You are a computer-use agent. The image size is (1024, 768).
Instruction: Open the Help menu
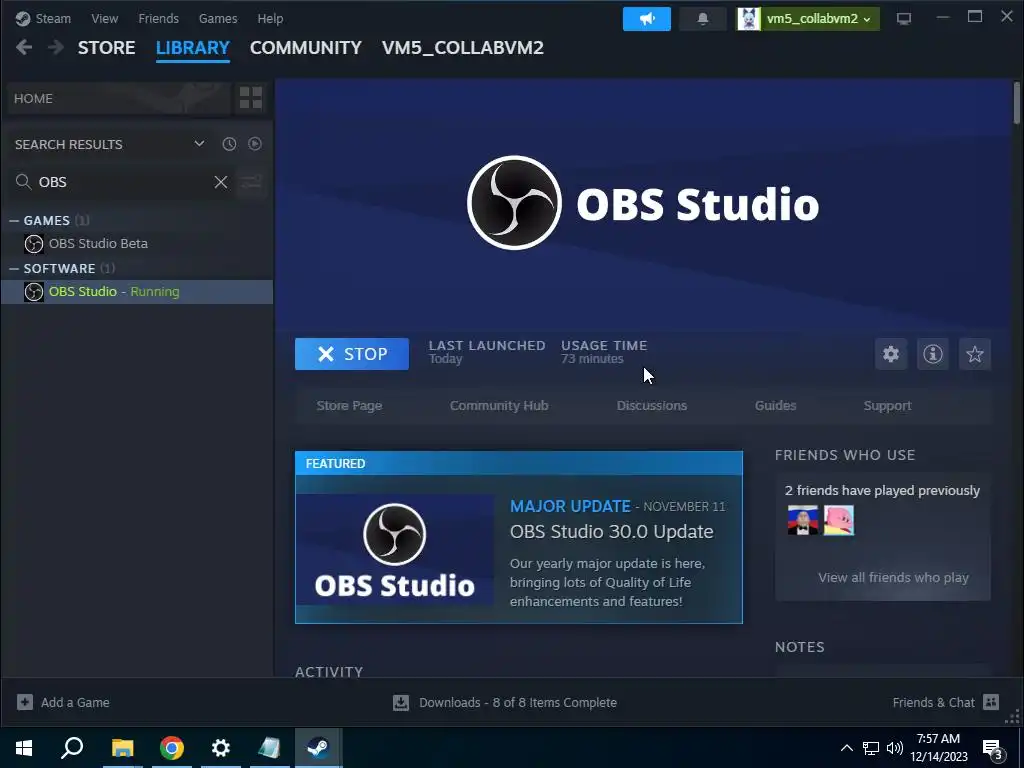click(x=270, y=18)
